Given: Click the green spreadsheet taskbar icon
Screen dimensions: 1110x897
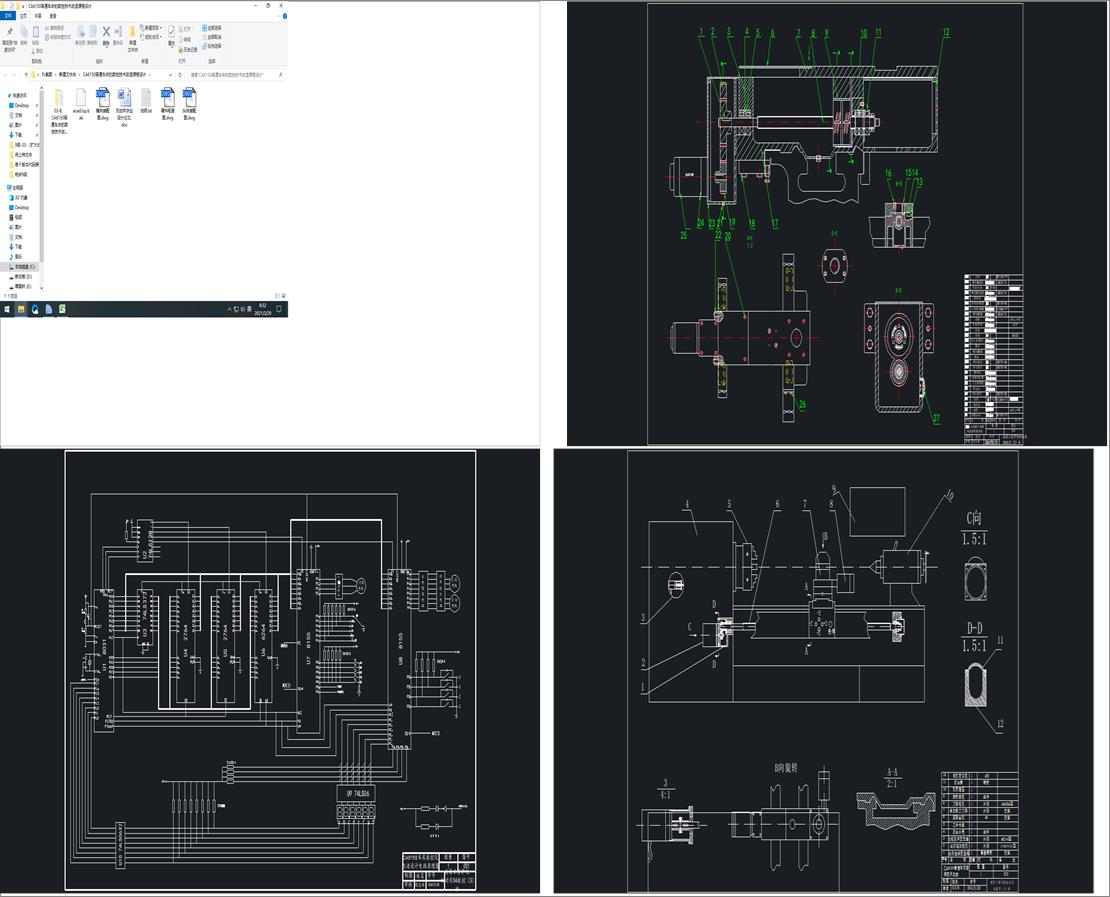Looking at the screenshot, I should point(62,309).
